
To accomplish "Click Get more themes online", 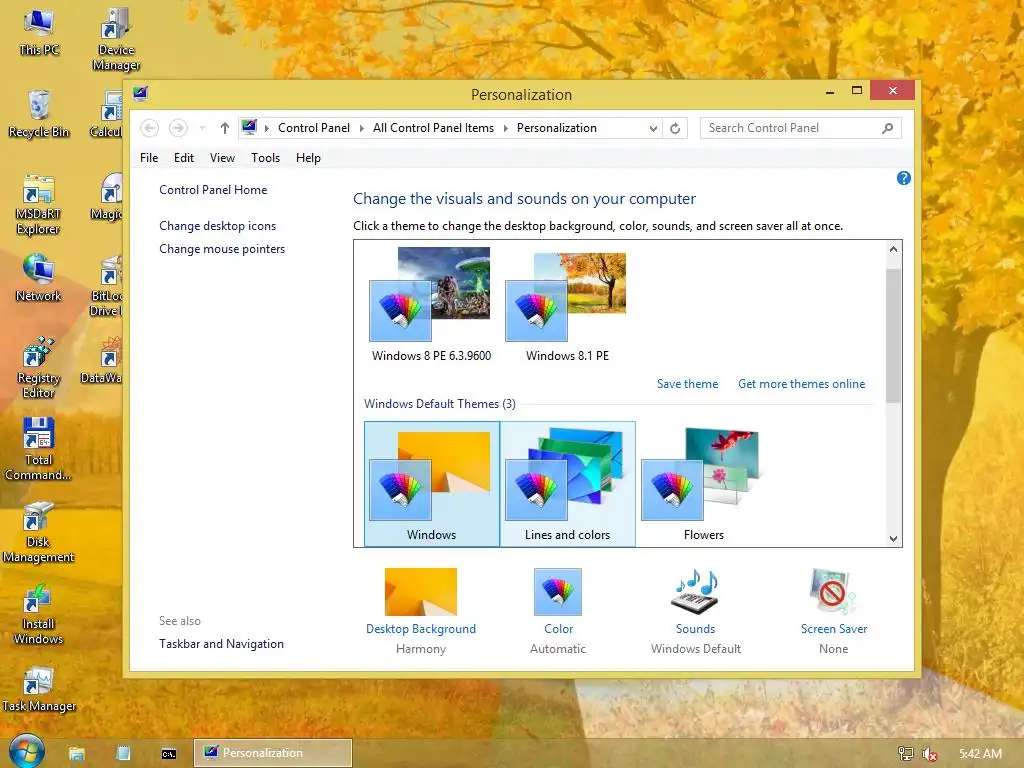I will point(801,384).
